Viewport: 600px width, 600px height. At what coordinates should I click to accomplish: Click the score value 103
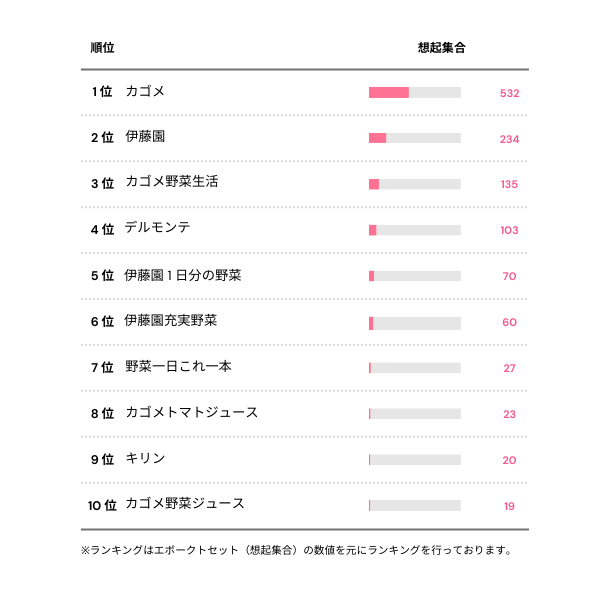click(x=509, y=230)
